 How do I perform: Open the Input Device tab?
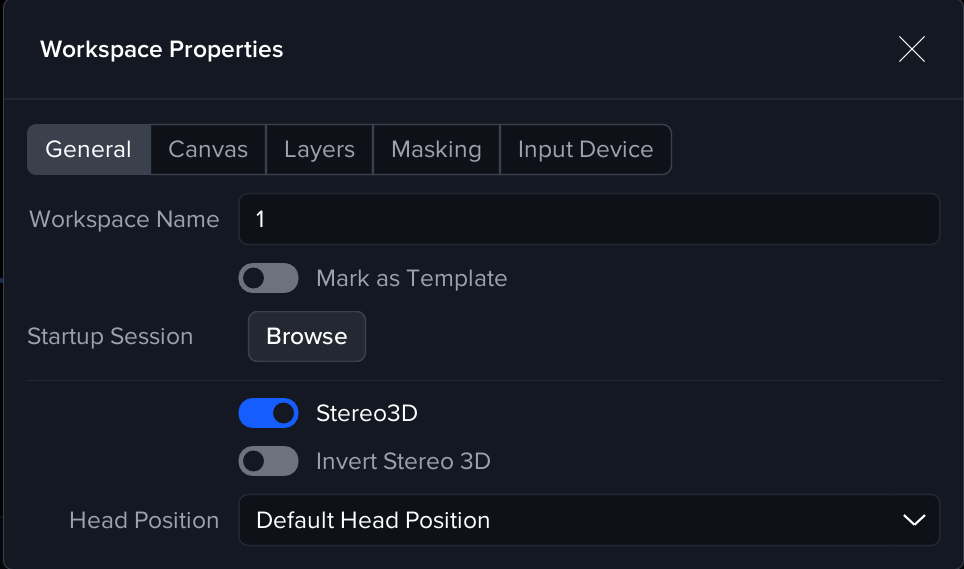coord(585,150)
